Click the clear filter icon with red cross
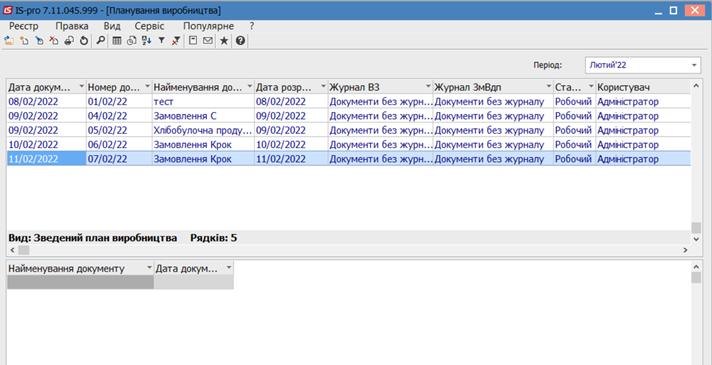Viewport: 712px width, 365px height. [x=176, y=41]
